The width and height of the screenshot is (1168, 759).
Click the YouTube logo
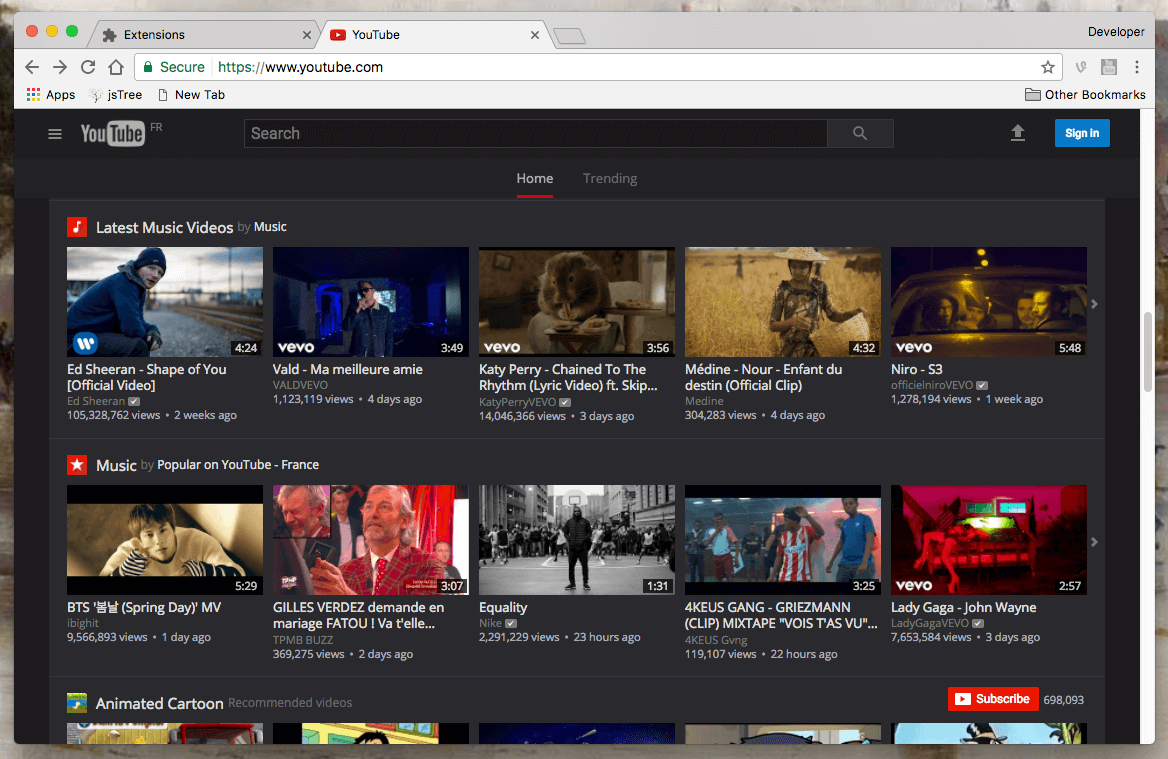(x=112, y=133)
